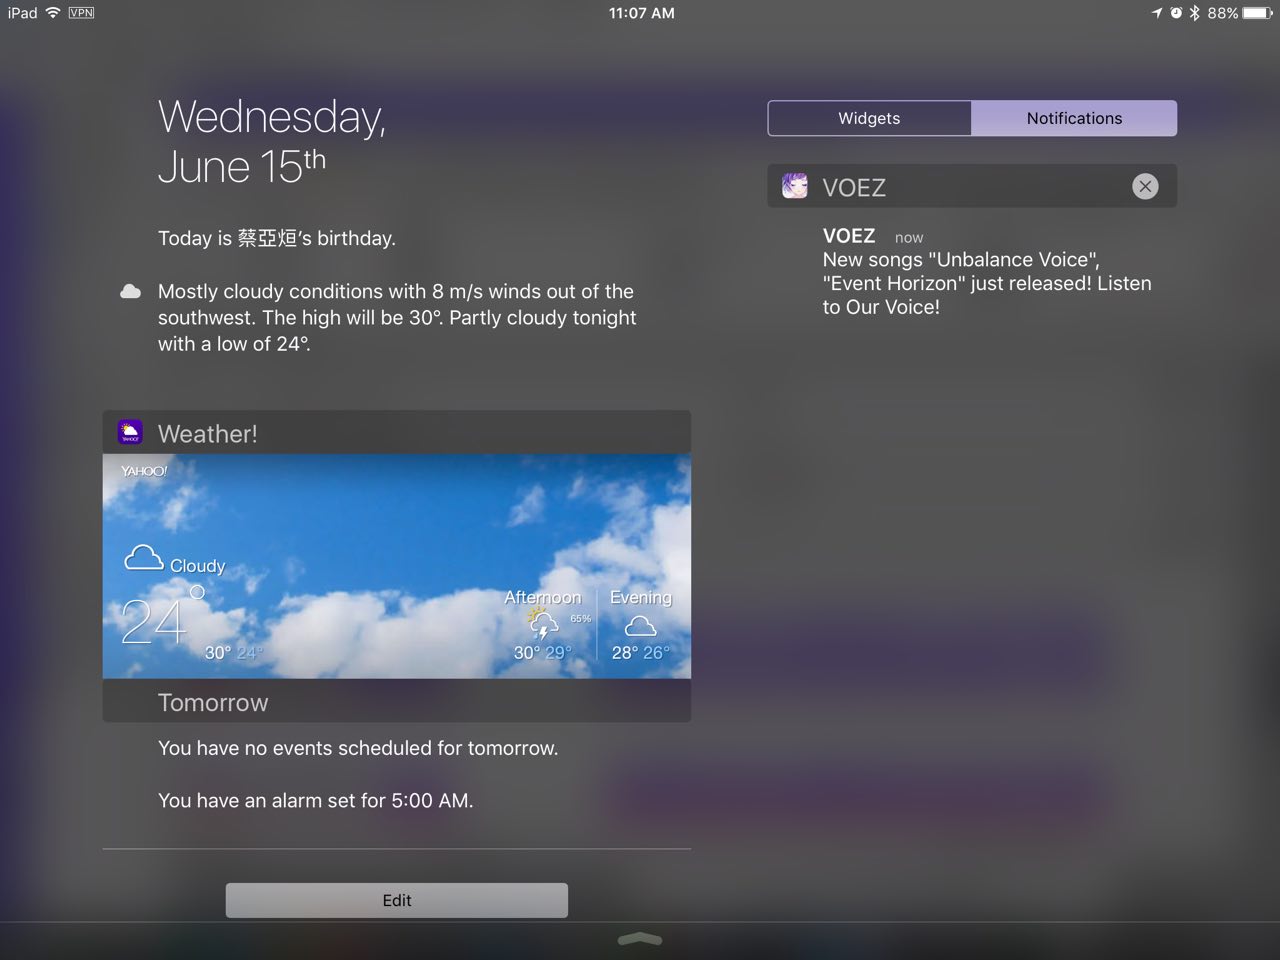The width and height of the screenshot is (1280, 960).
Task: Tap the Evening forecast label
Action: click(641, 597)
